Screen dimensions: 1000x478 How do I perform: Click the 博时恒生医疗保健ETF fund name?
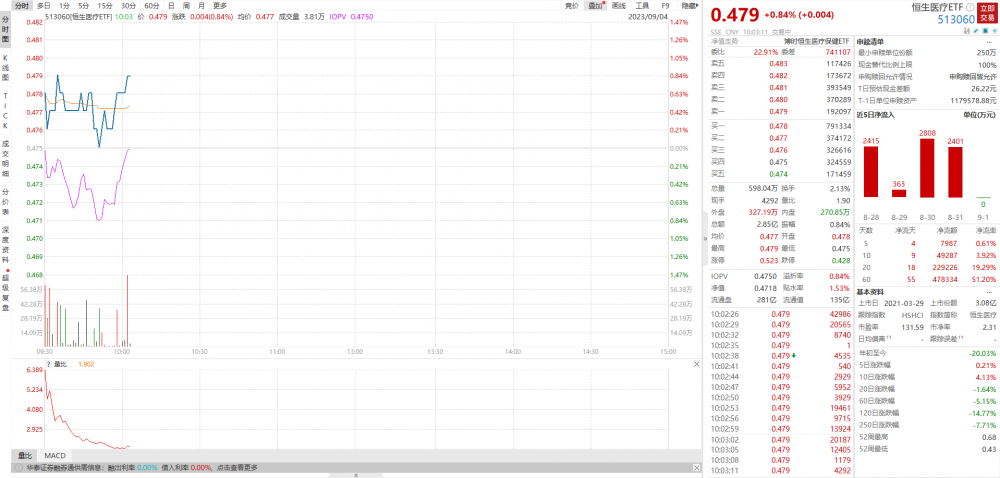(818, 41)
